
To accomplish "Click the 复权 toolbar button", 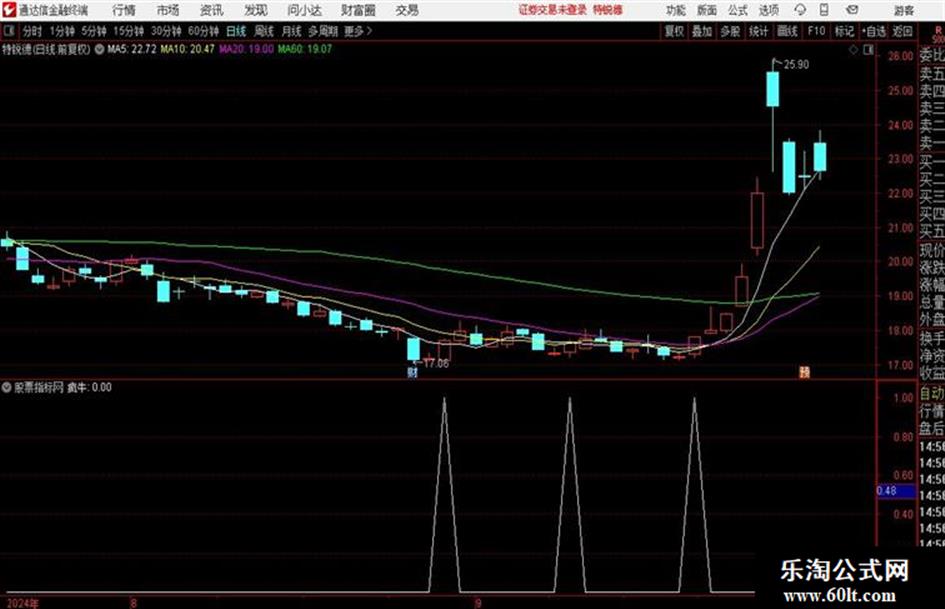I will [674, 31].
